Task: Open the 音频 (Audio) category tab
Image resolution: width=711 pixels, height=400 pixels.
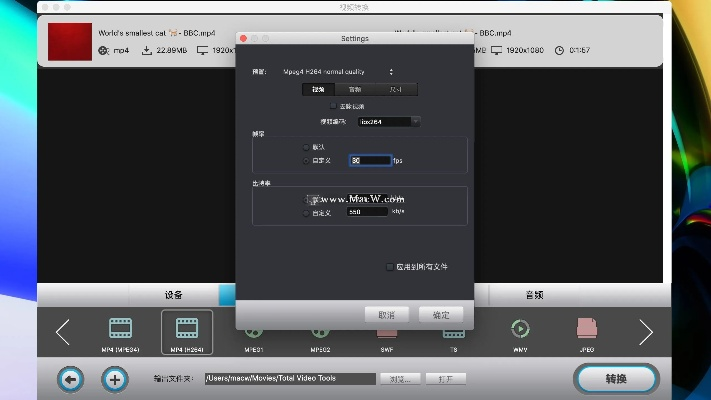Action: point(534,295)
